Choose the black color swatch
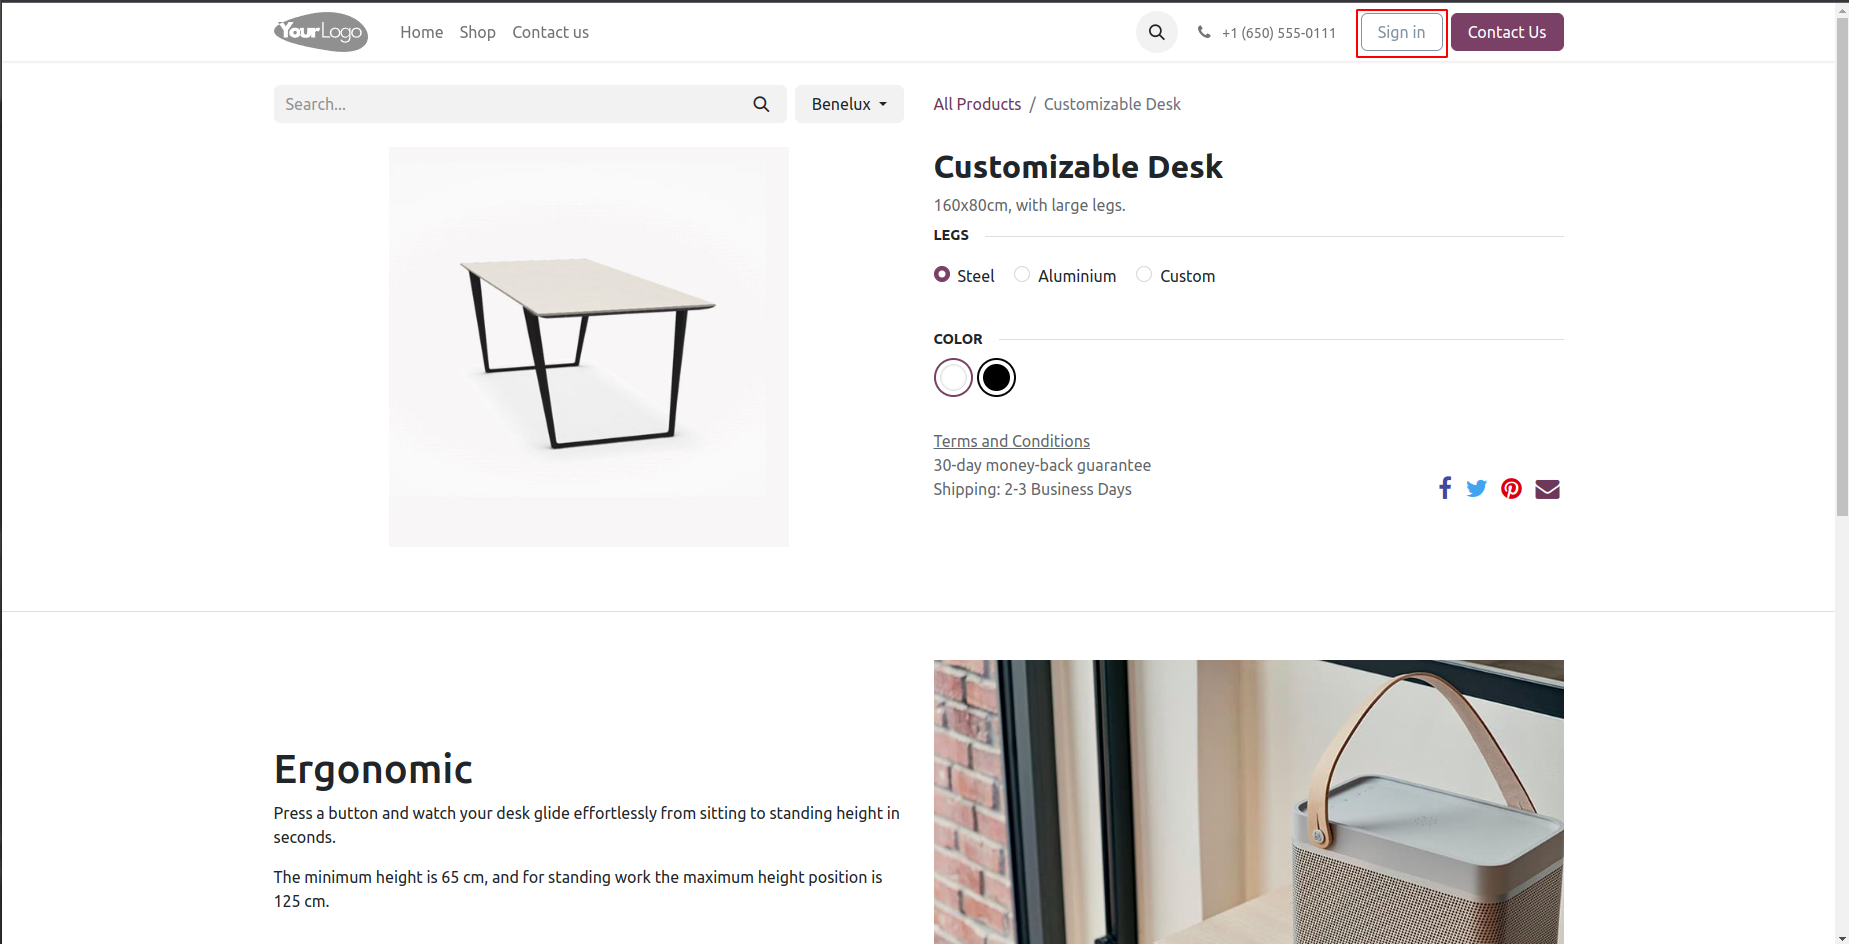Viewport: 1849px width, 944px height. tap(996, 377)
